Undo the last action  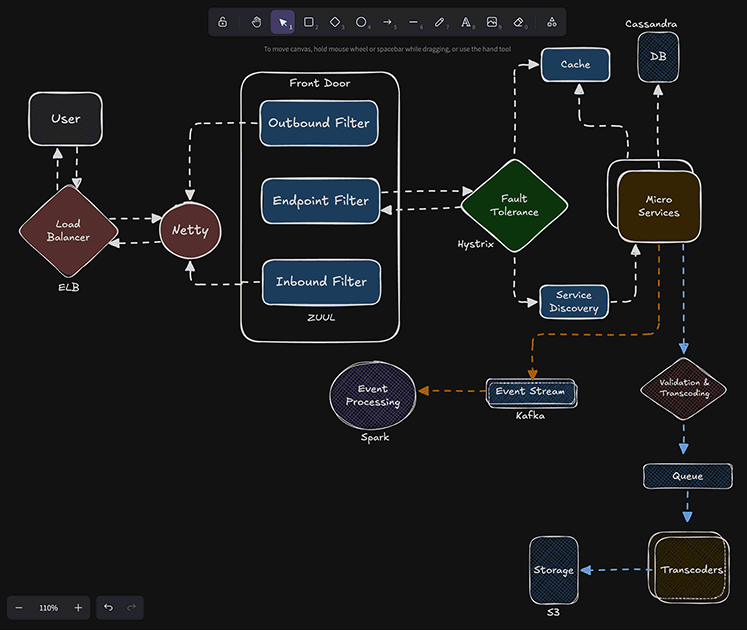point(109,608)
